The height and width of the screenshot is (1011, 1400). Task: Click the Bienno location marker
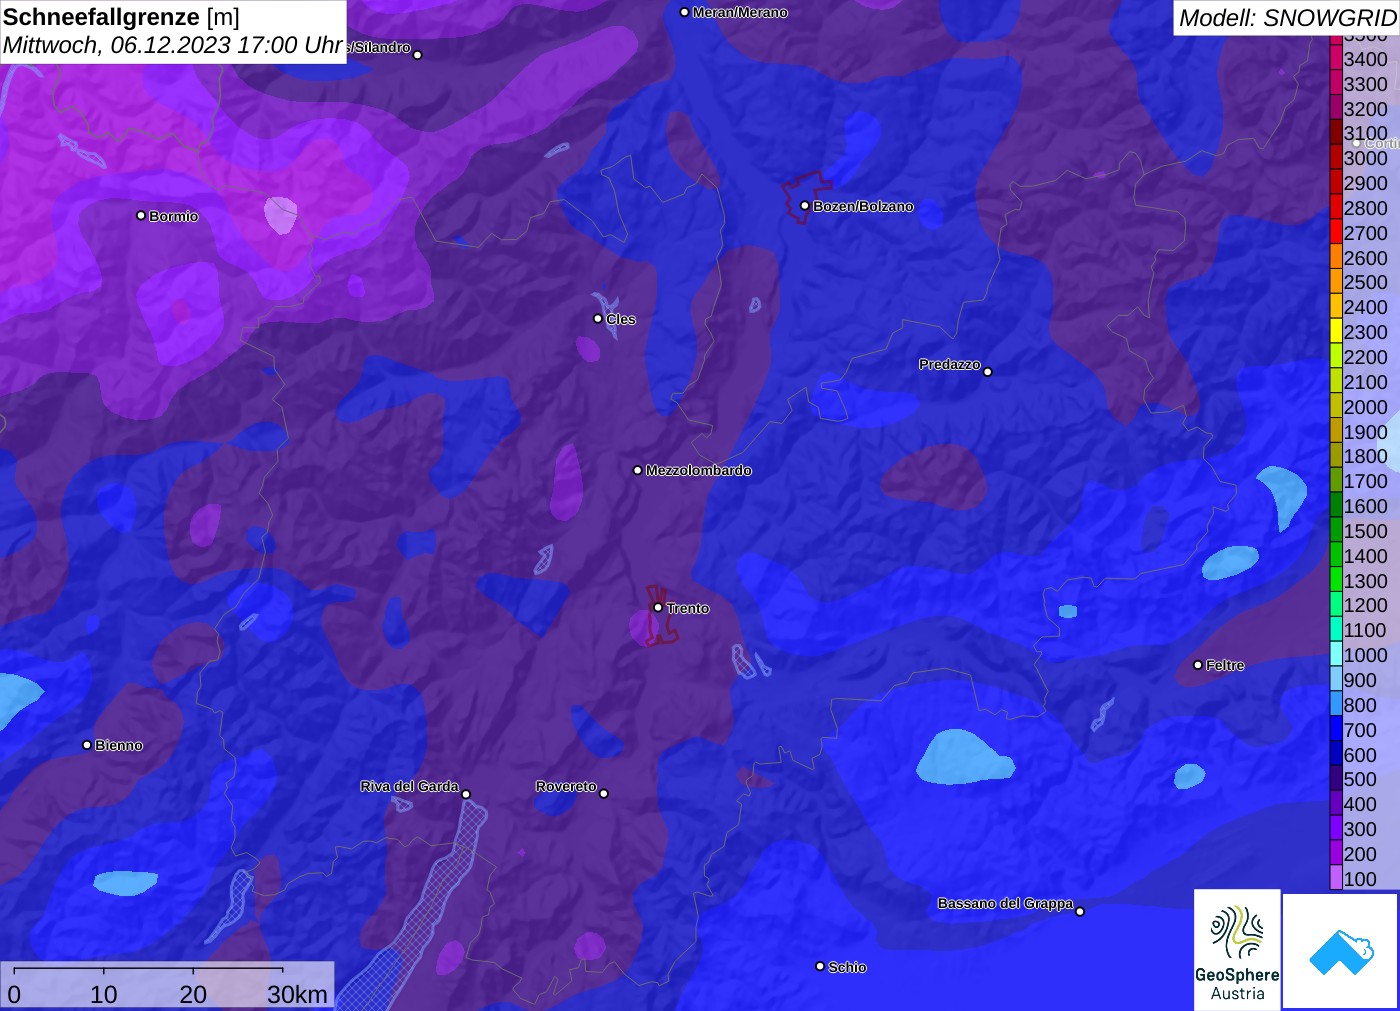tap(87, 745)
